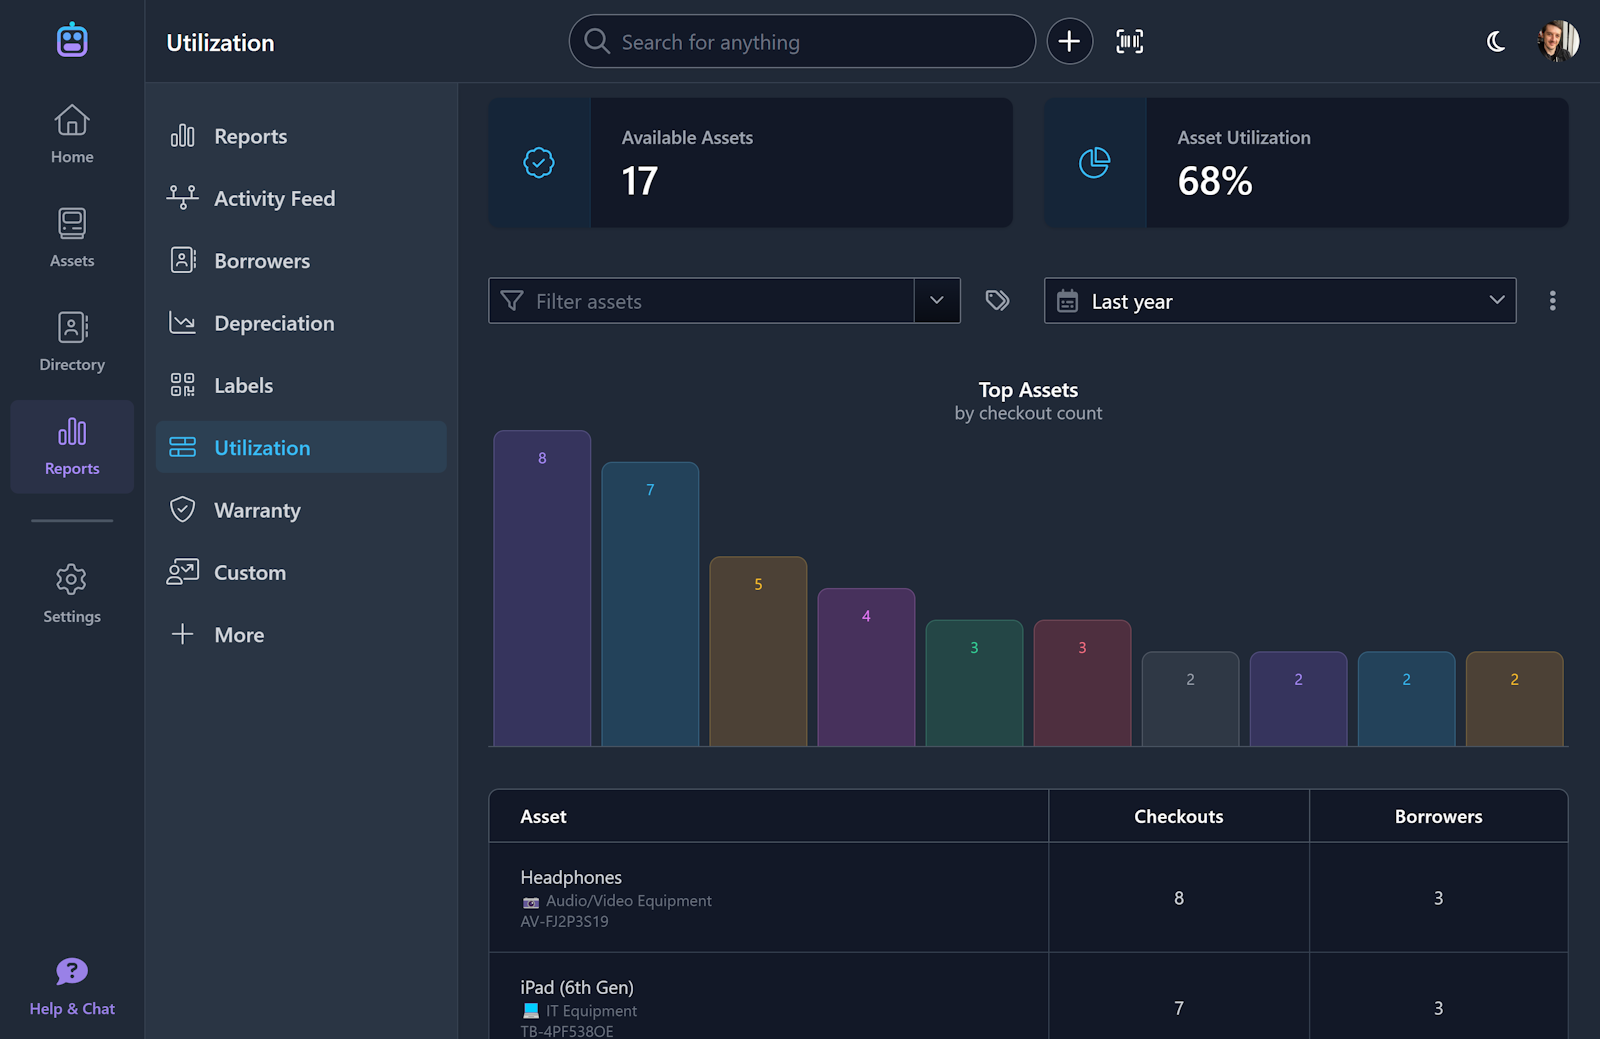Click the green bar showing 3

click(974, 683)
